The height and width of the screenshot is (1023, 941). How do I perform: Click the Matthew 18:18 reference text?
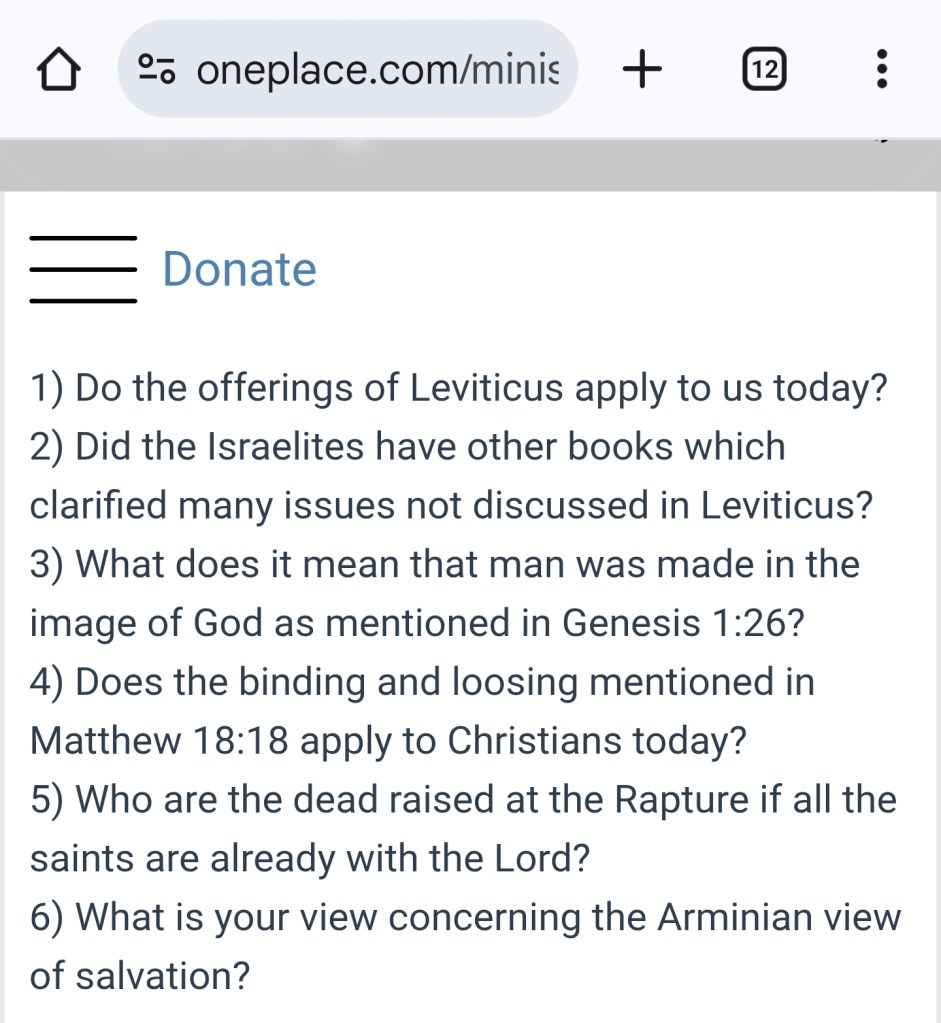pos(160,742)
